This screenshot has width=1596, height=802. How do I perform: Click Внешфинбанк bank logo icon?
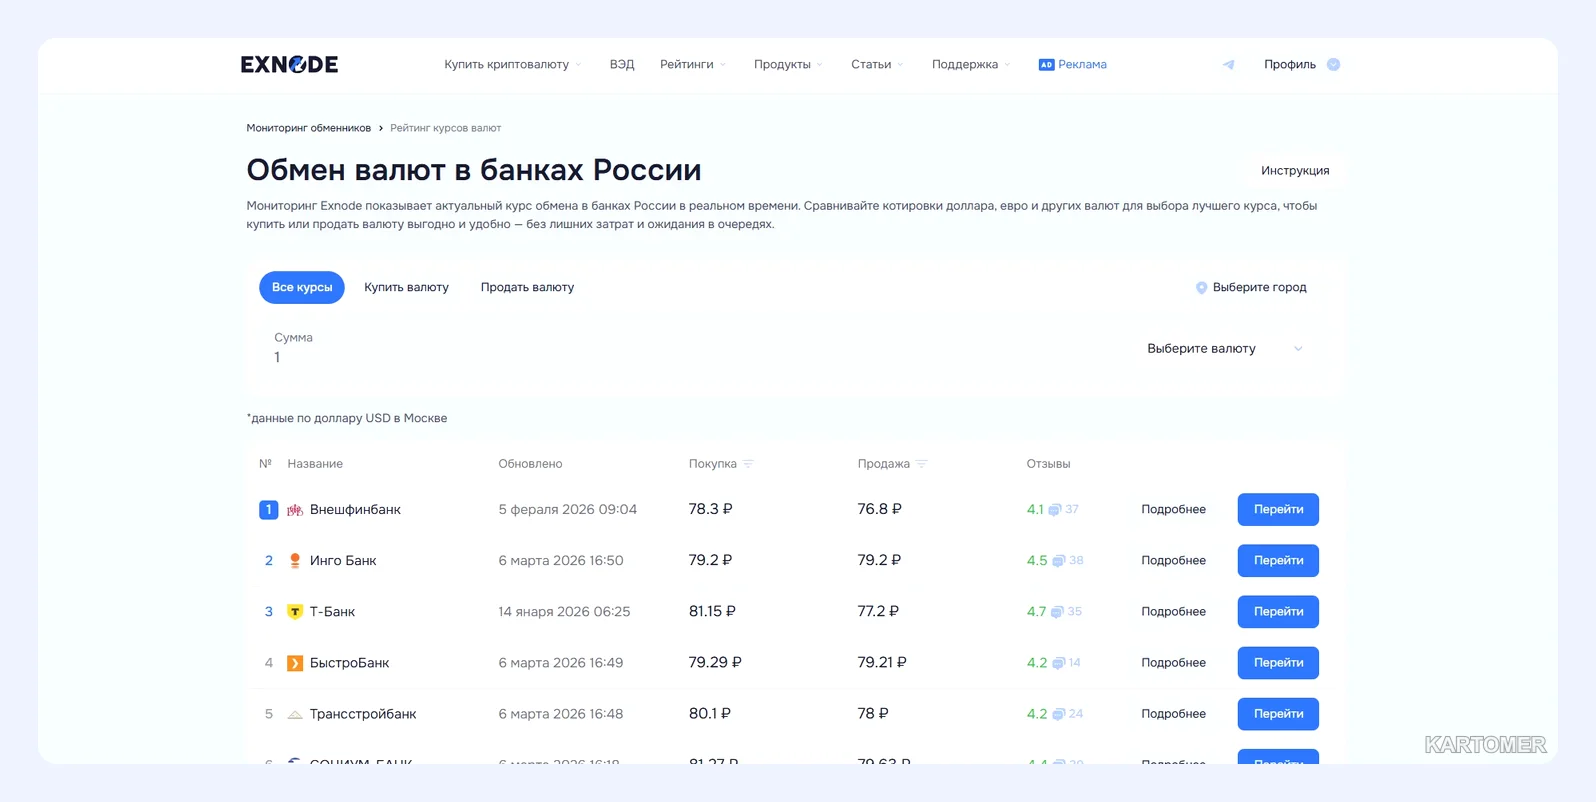click(x=295, y=510)
